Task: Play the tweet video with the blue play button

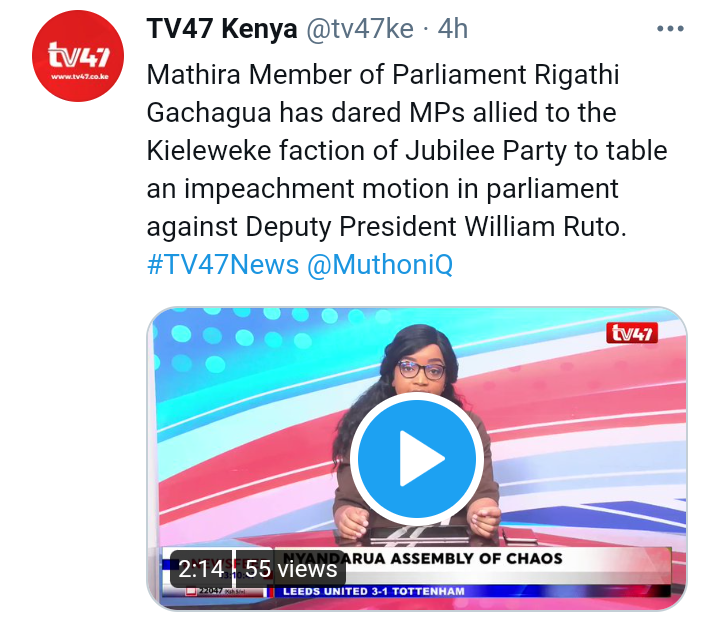Action: 417,458
